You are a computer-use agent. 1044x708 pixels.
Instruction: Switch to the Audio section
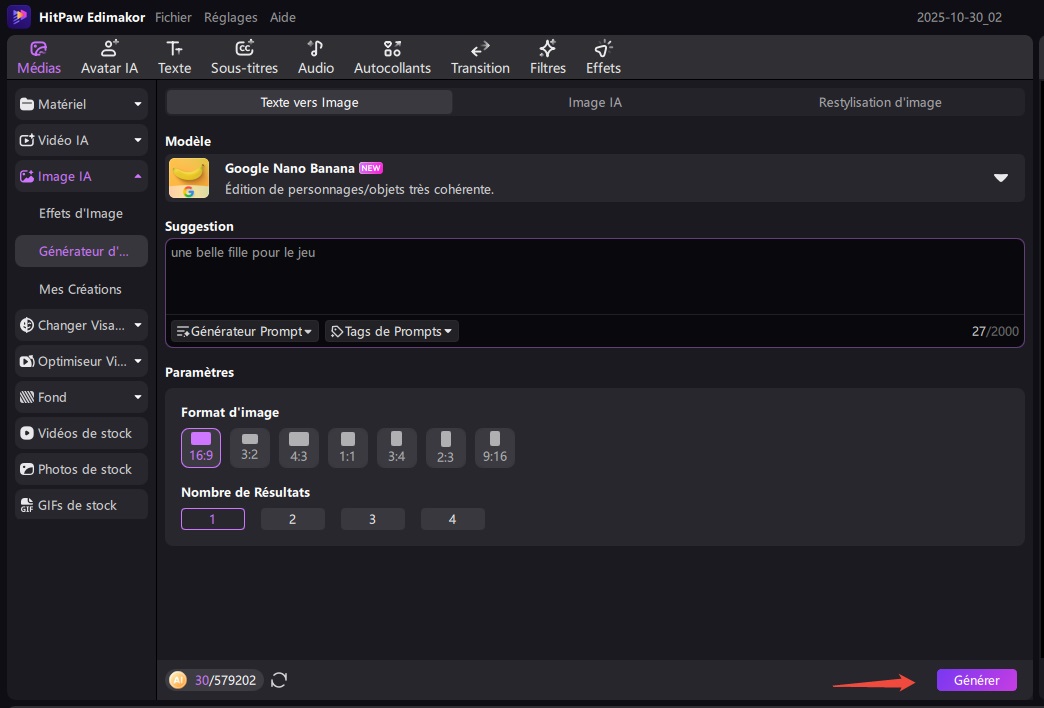pyautogui.click(x=316, y=57)
